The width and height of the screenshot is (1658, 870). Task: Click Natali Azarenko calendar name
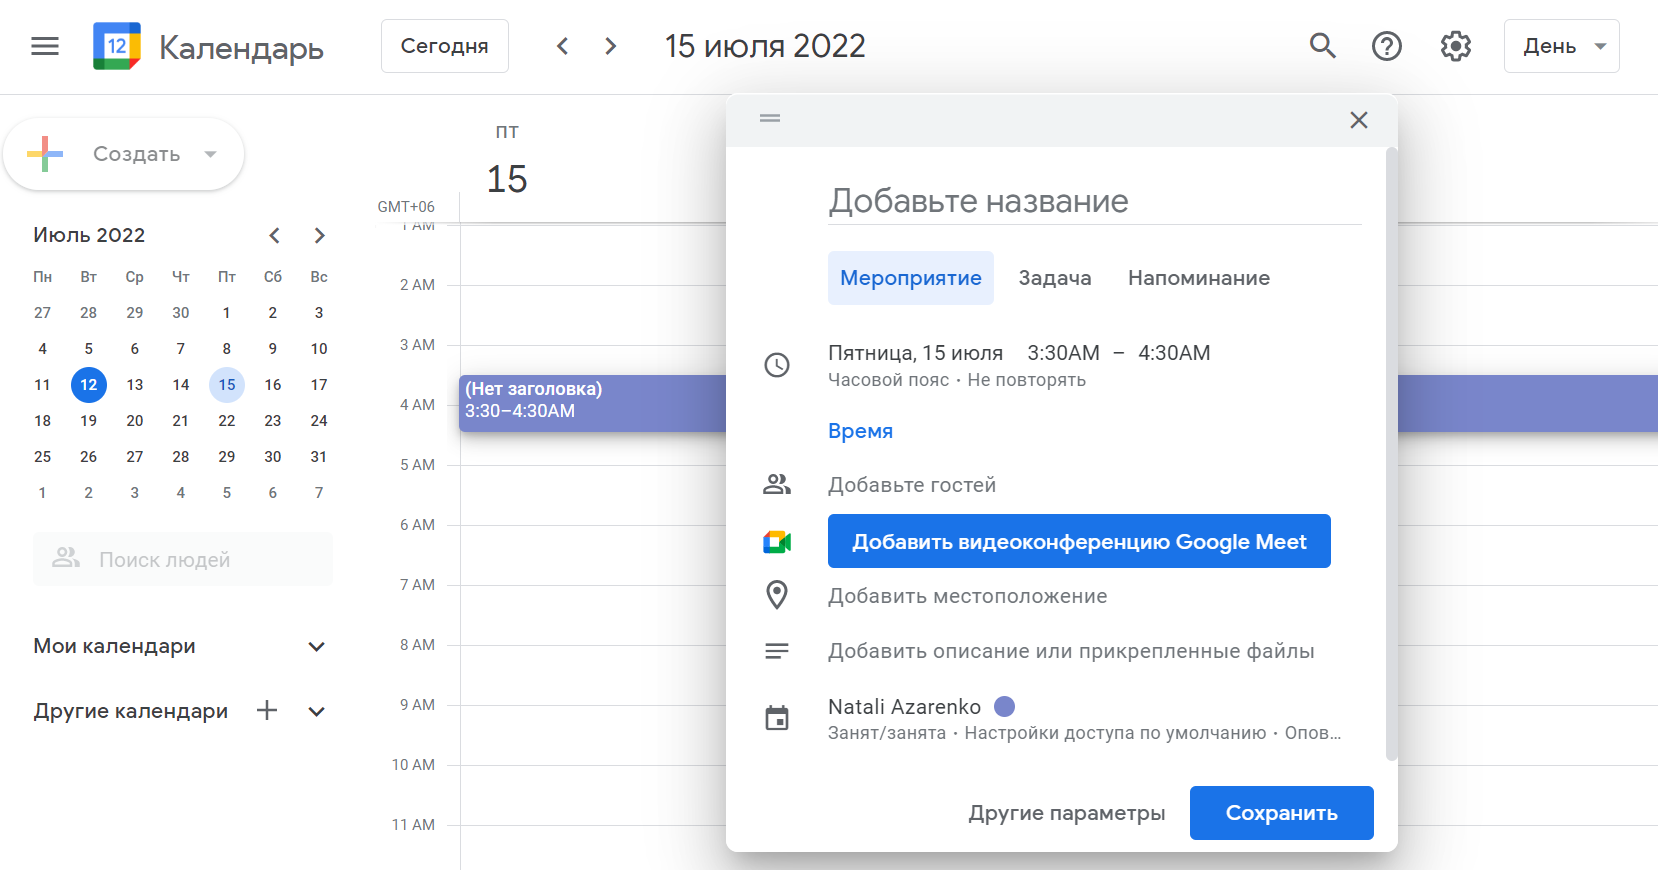click(904, 707)
